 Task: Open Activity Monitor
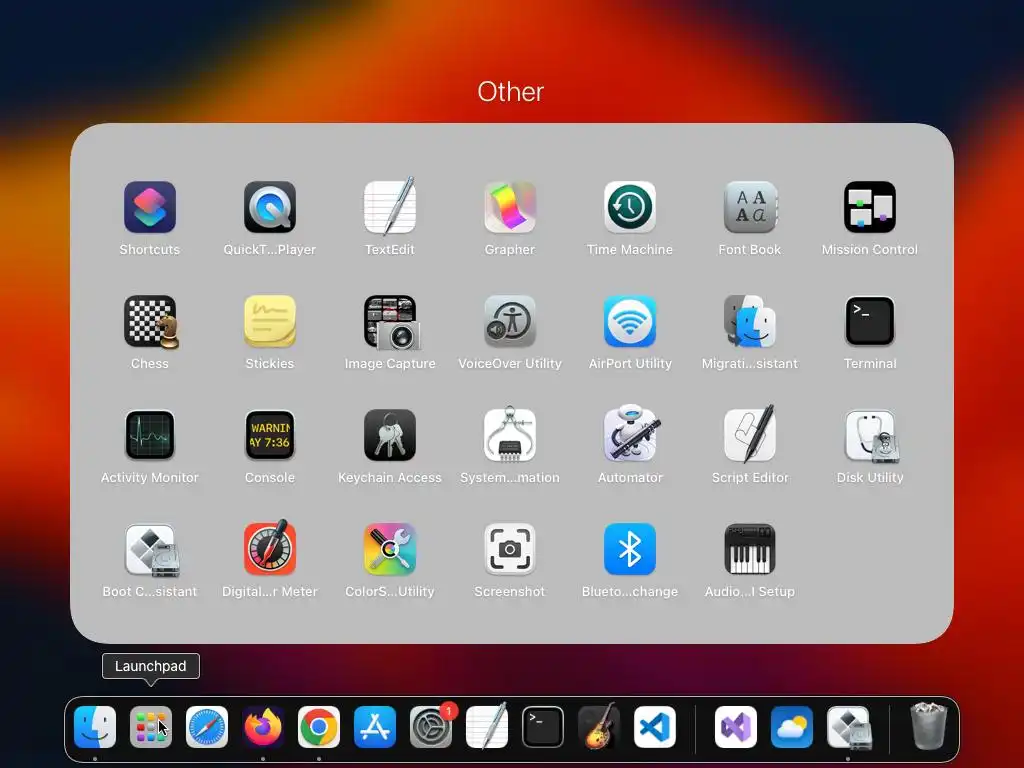pos(150,435)
